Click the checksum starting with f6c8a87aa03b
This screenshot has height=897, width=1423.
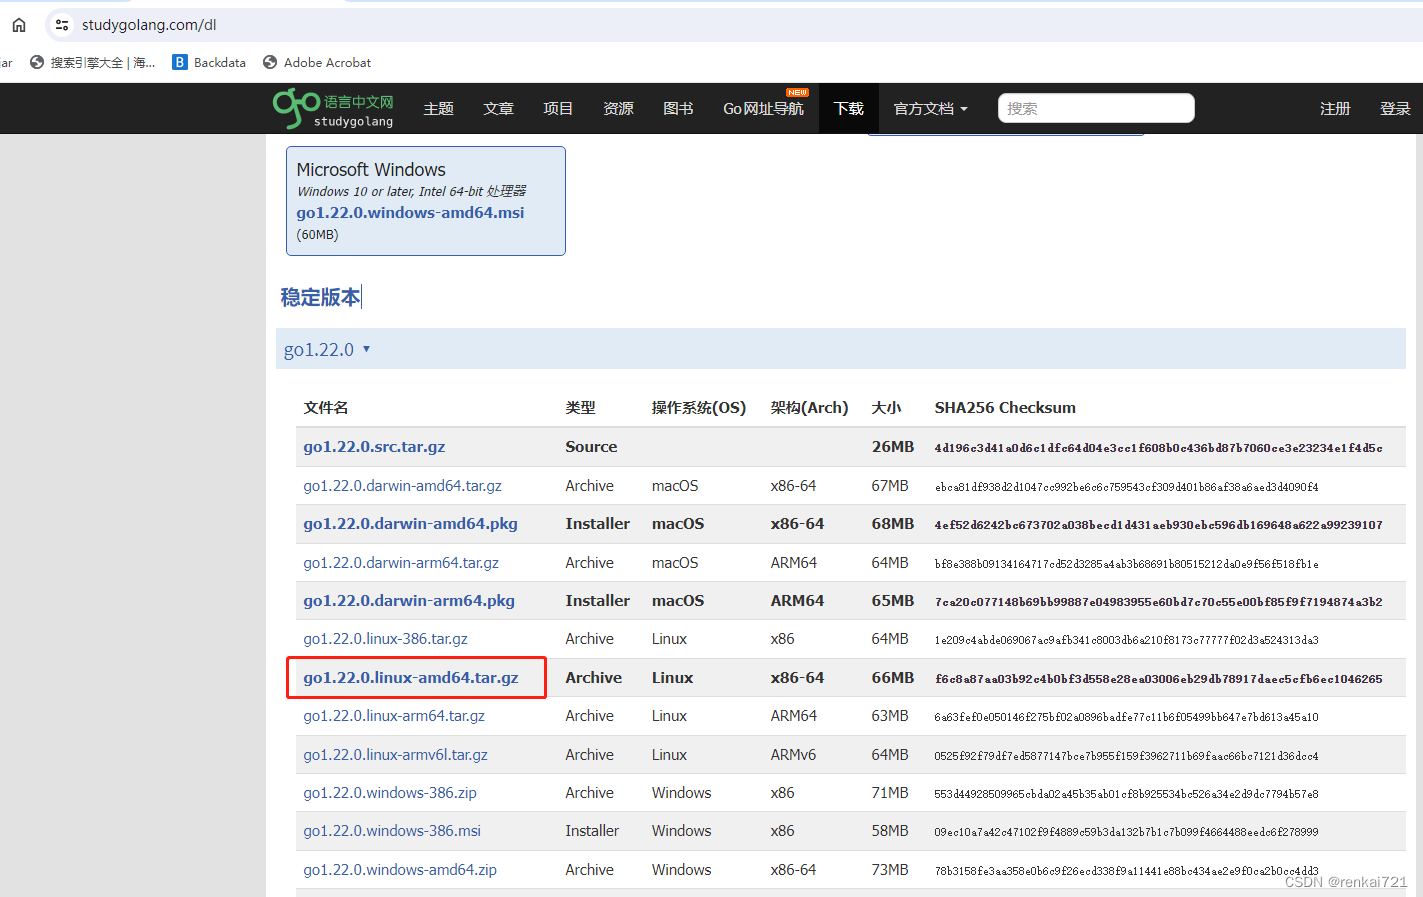pos(1158,678)
